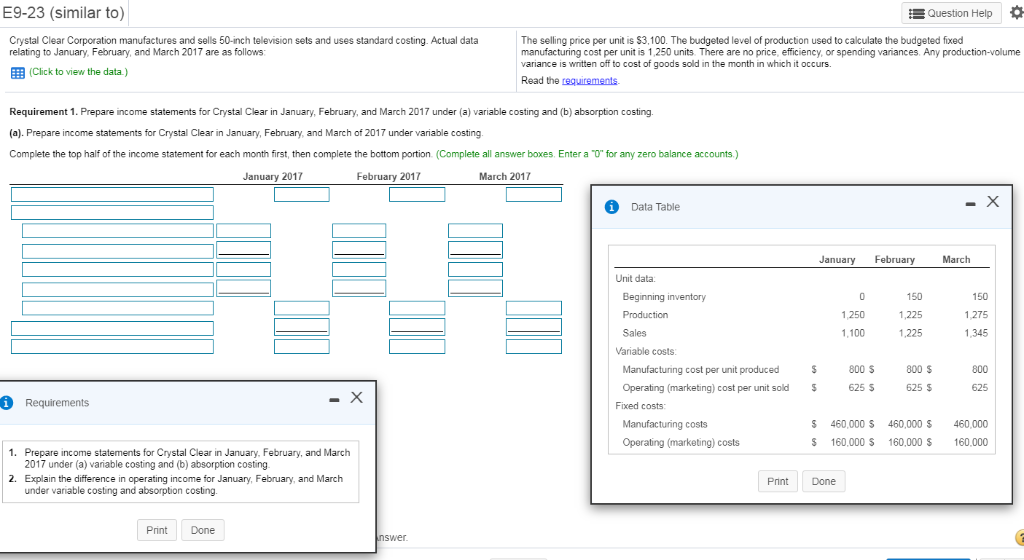Print the Requirements list
1024x560 pixels.
pyautogui.click(x=157, y=530)
